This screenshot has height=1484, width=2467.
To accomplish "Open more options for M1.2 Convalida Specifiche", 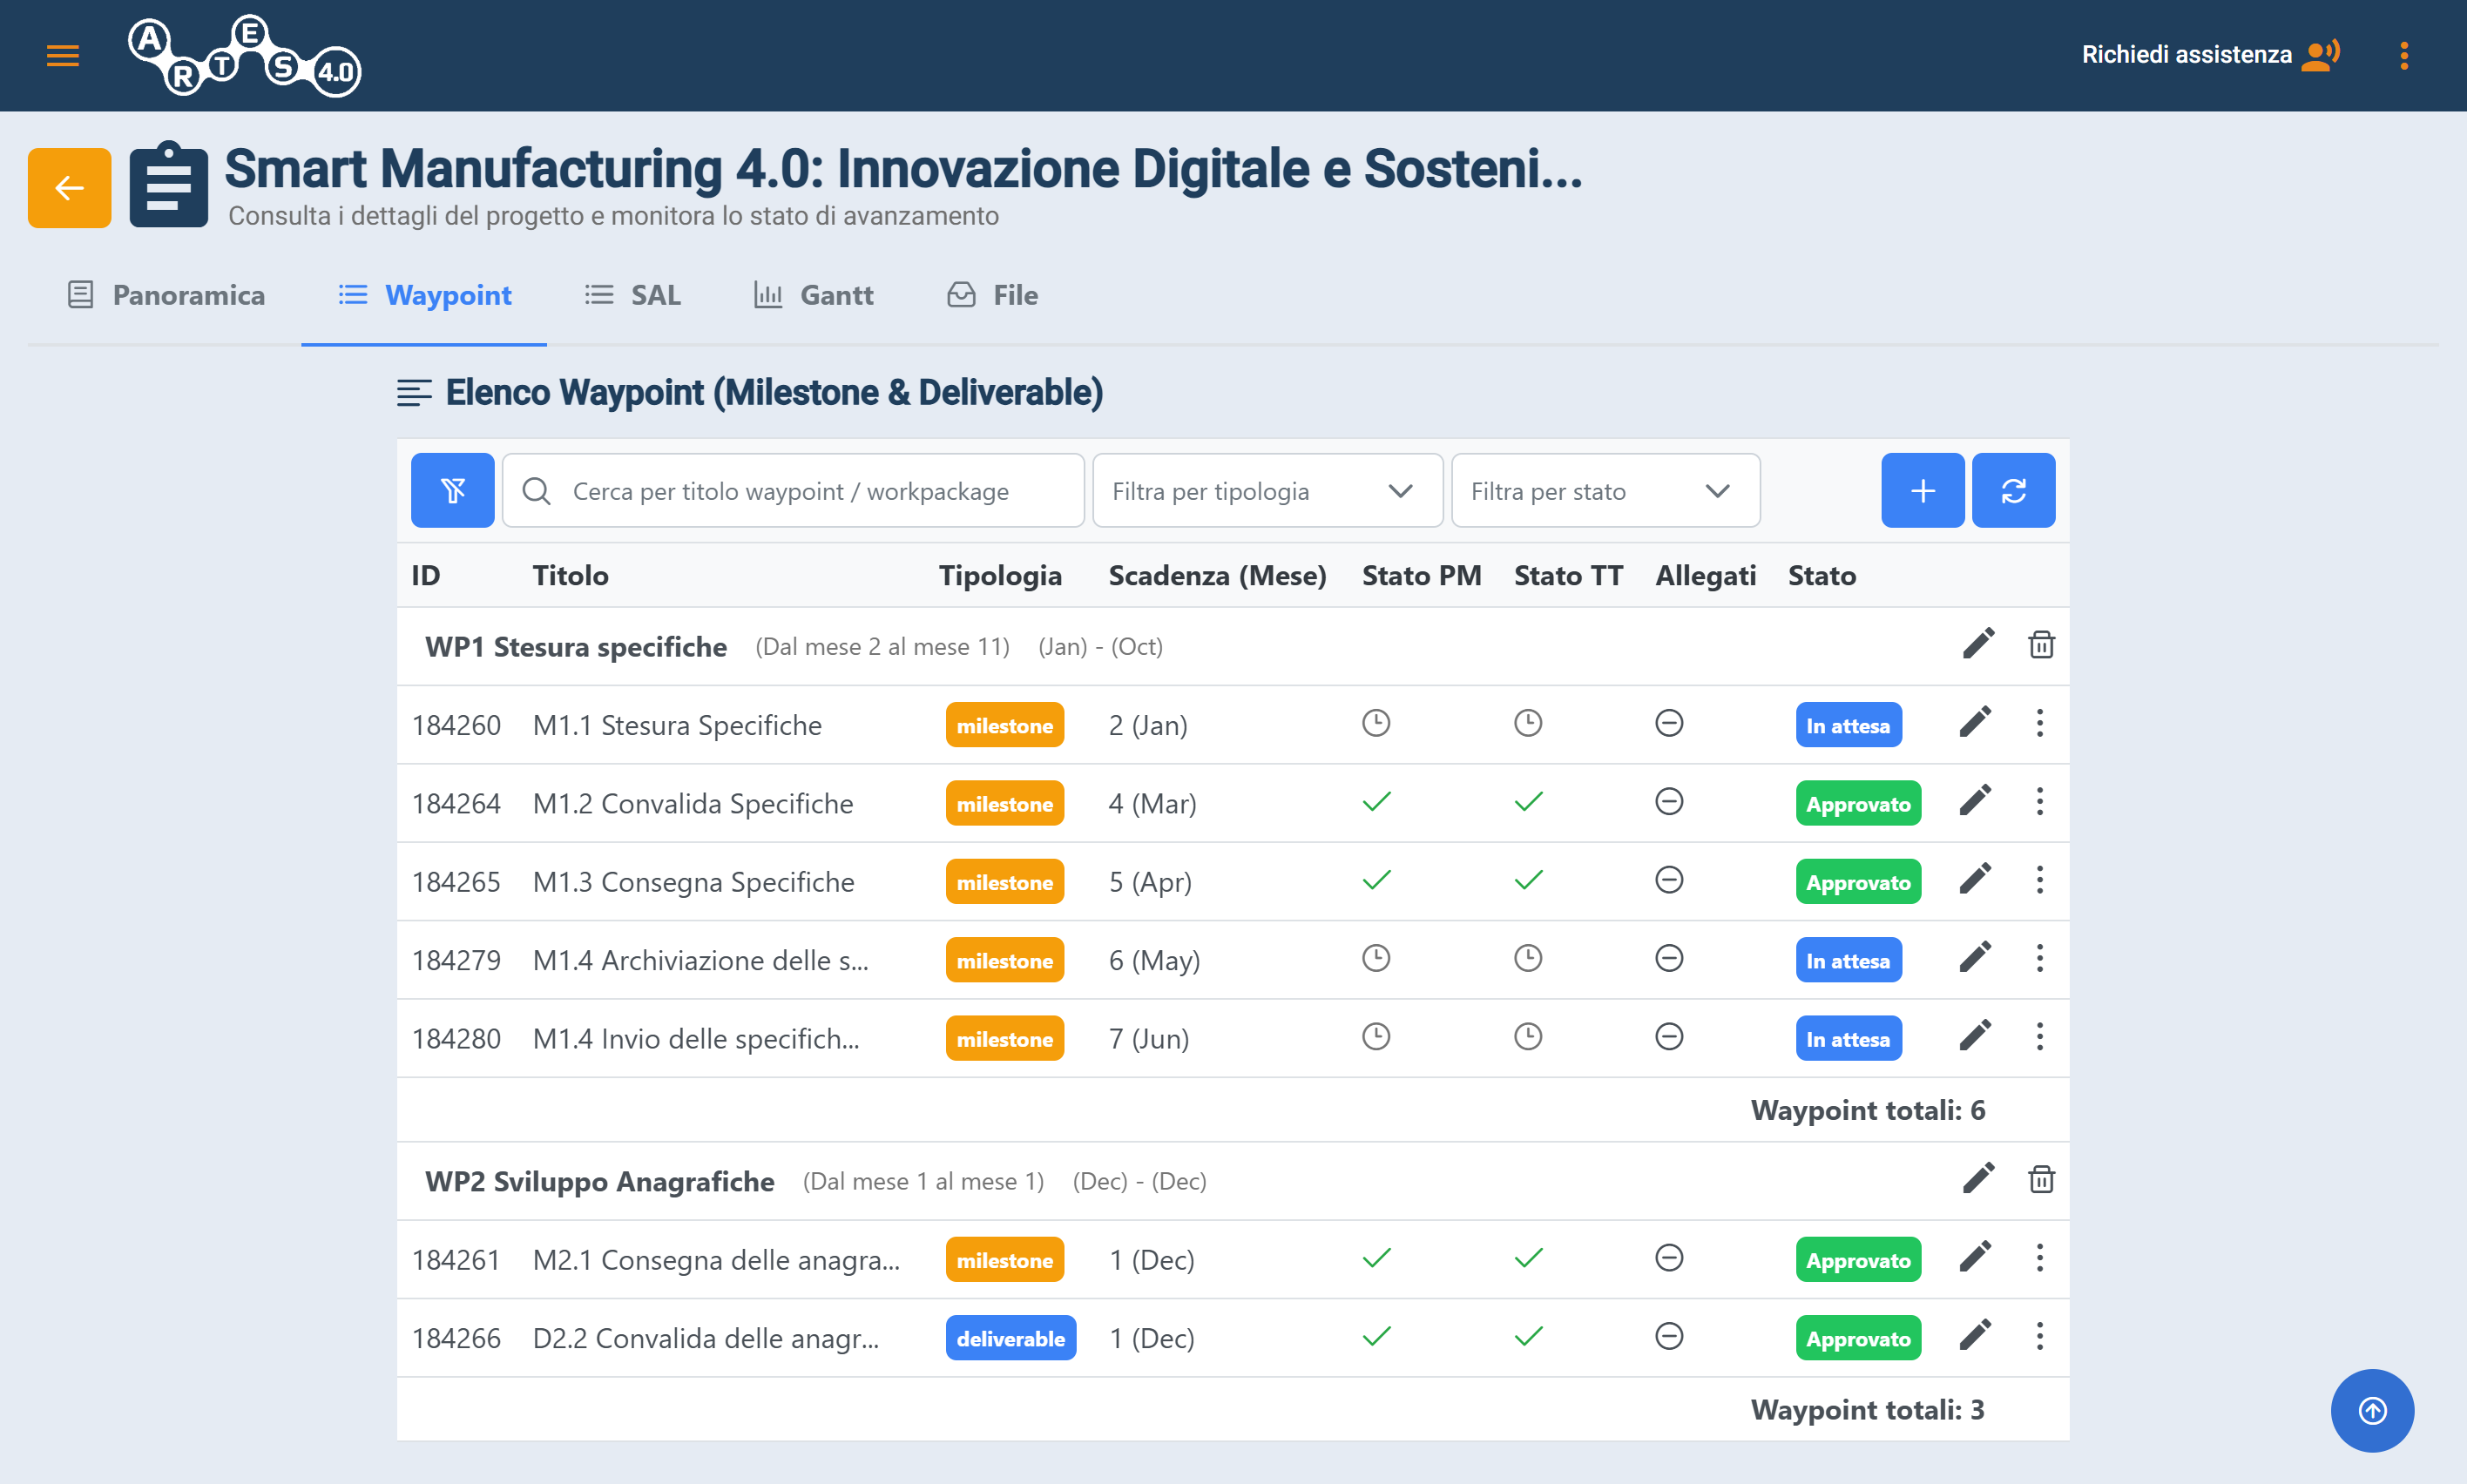I will point(2040,802).
